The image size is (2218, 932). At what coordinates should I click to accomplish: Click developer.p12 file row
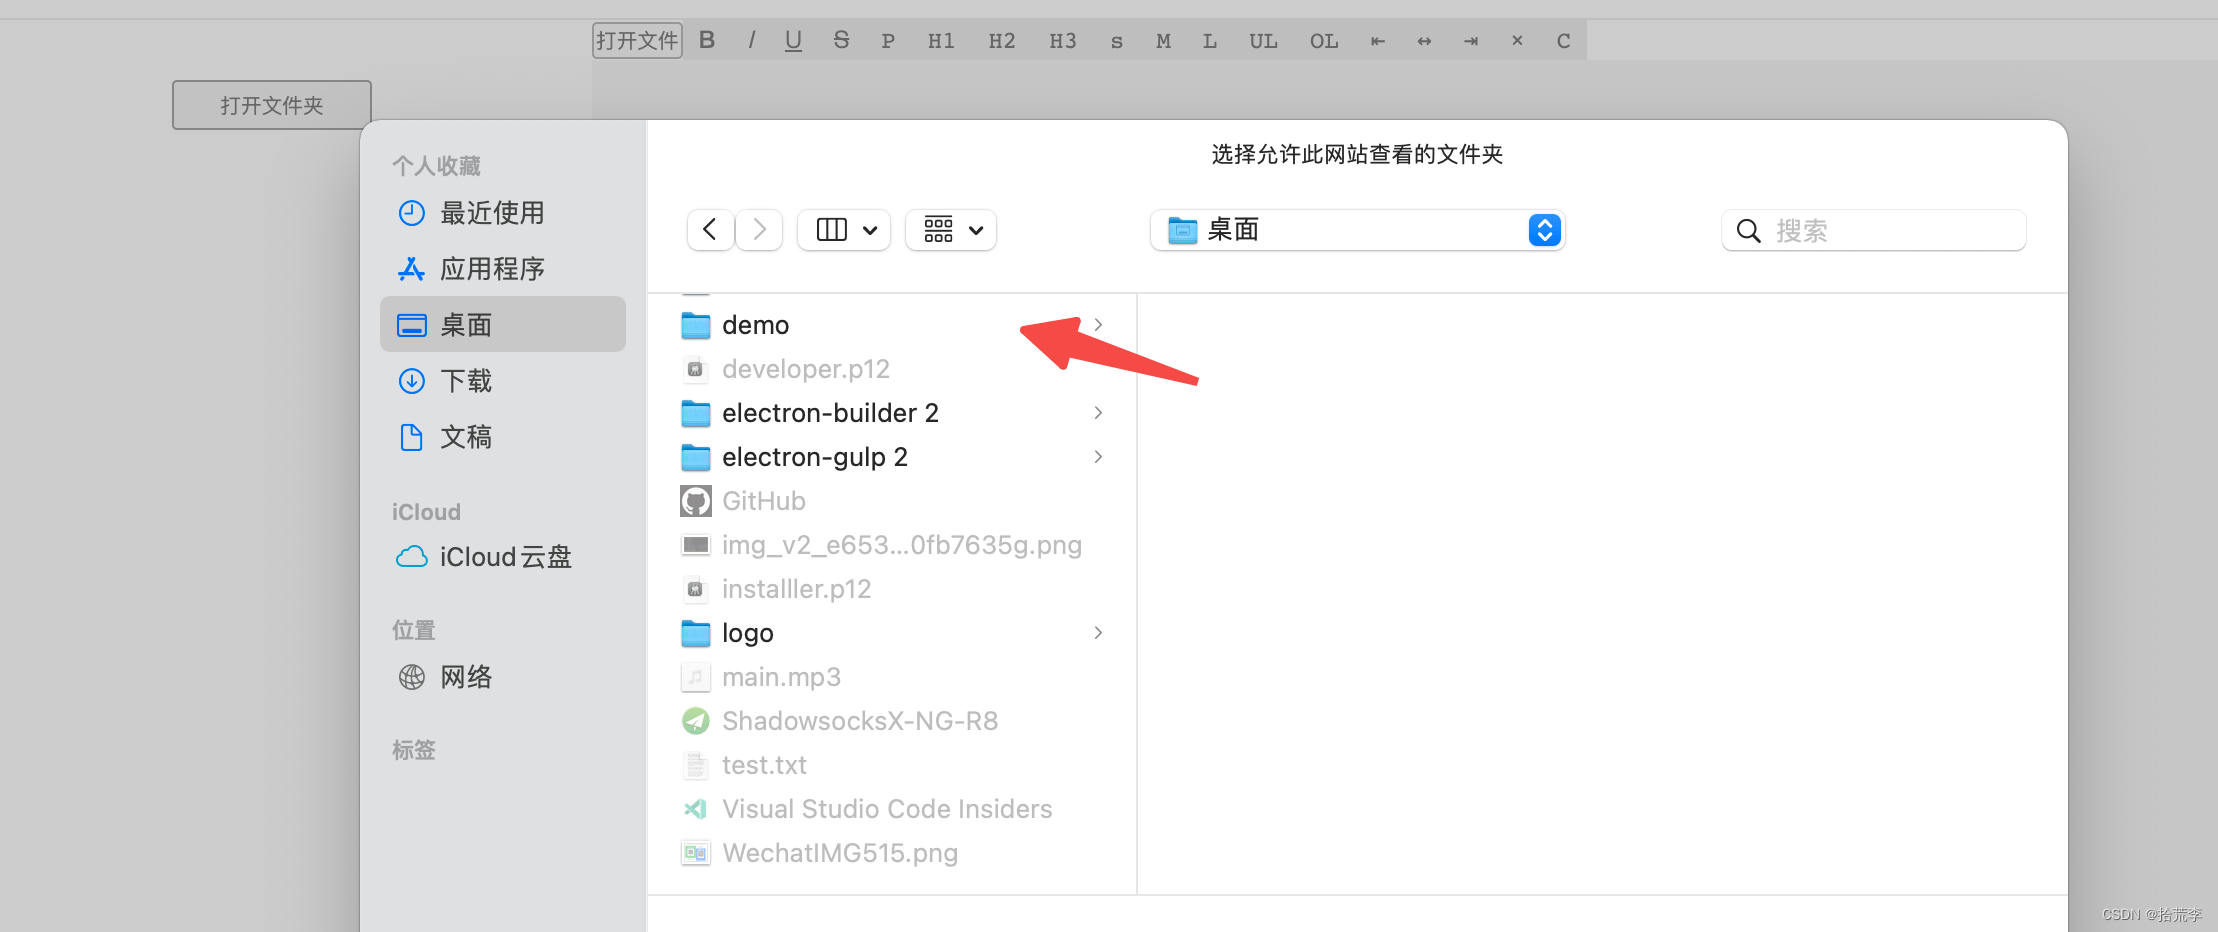[x=893, y=369]
